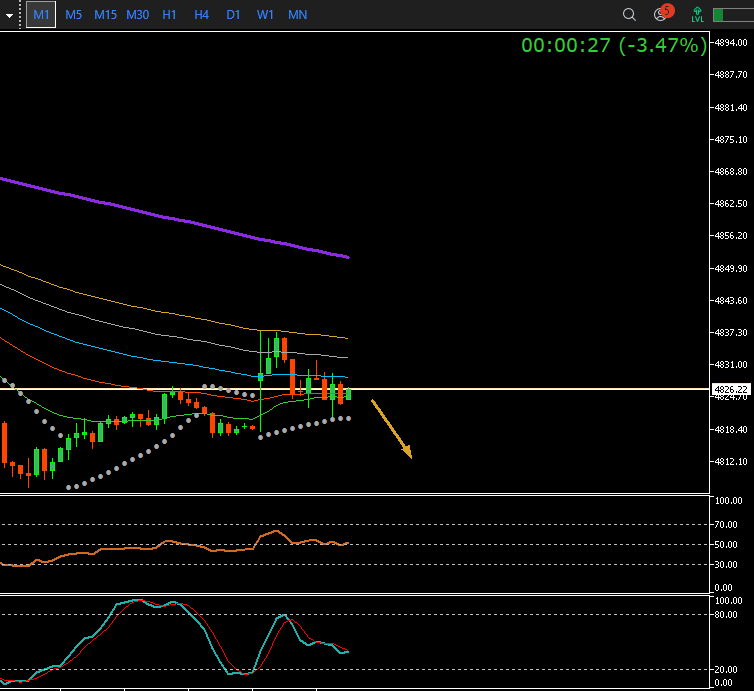The width and height of the screenshot is (754, 691).
Task: Select the yellow trend arrow drawing
Action: click(391, 429)
